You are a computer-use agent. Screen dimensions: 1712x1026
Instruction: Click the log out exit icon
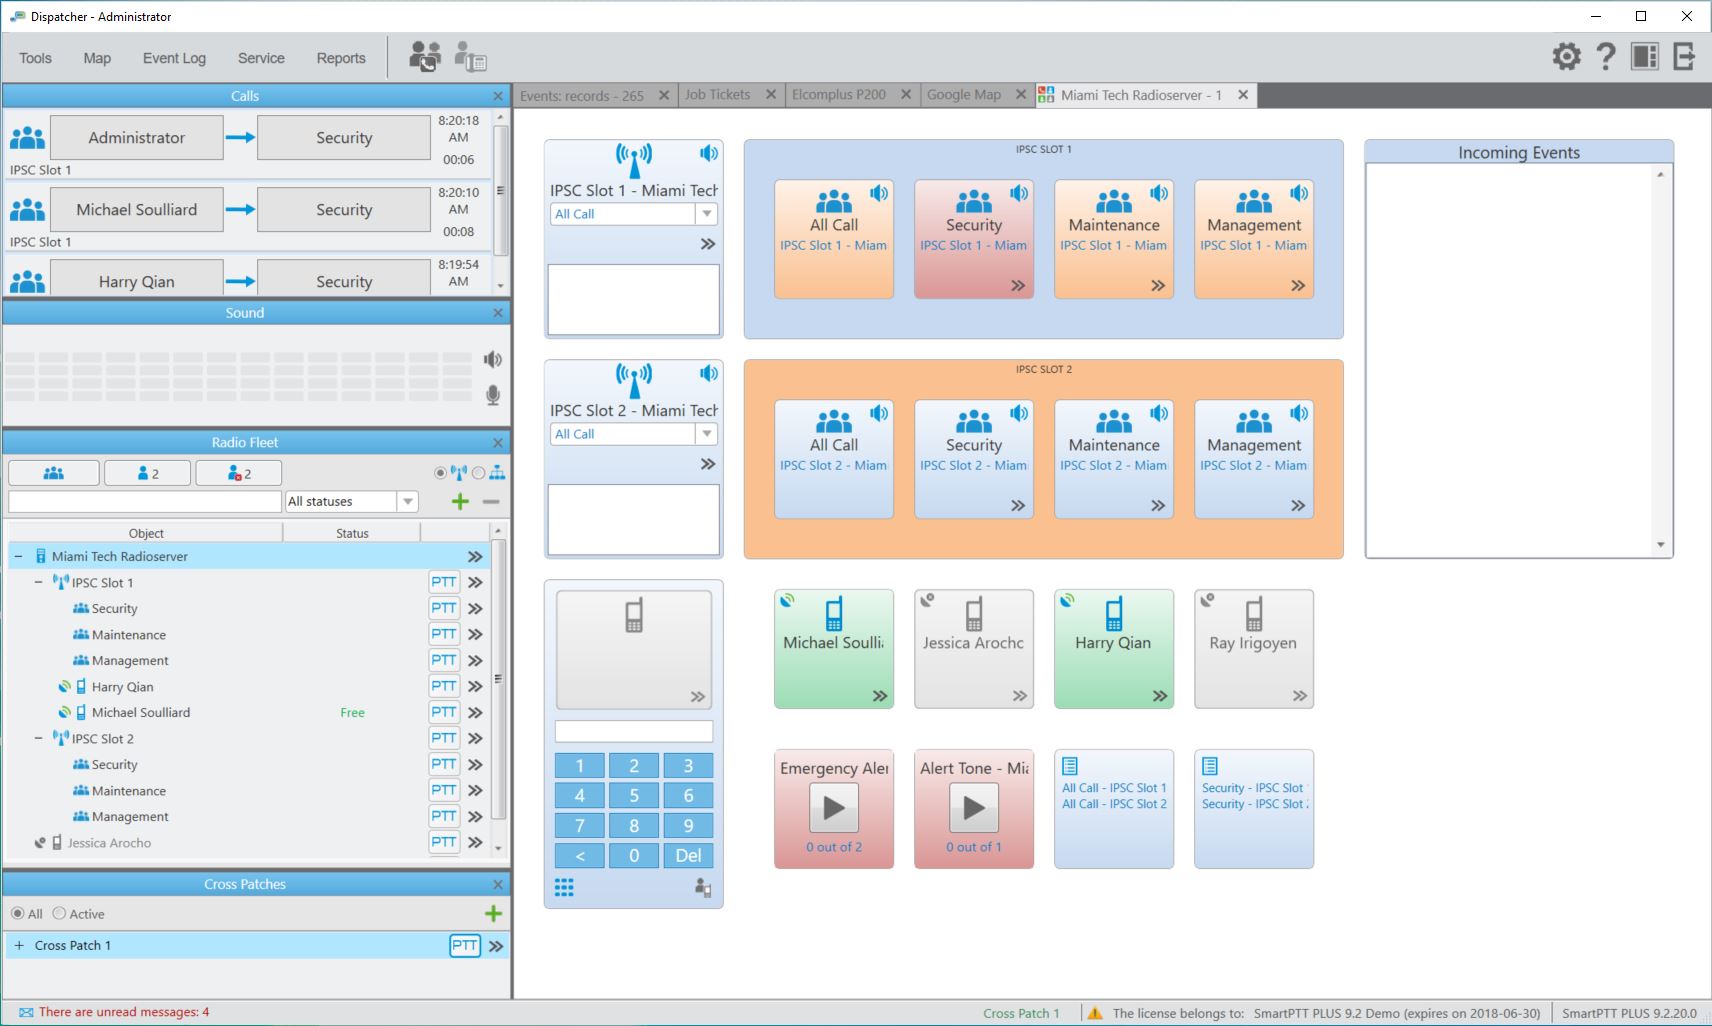coord(1684,56)
